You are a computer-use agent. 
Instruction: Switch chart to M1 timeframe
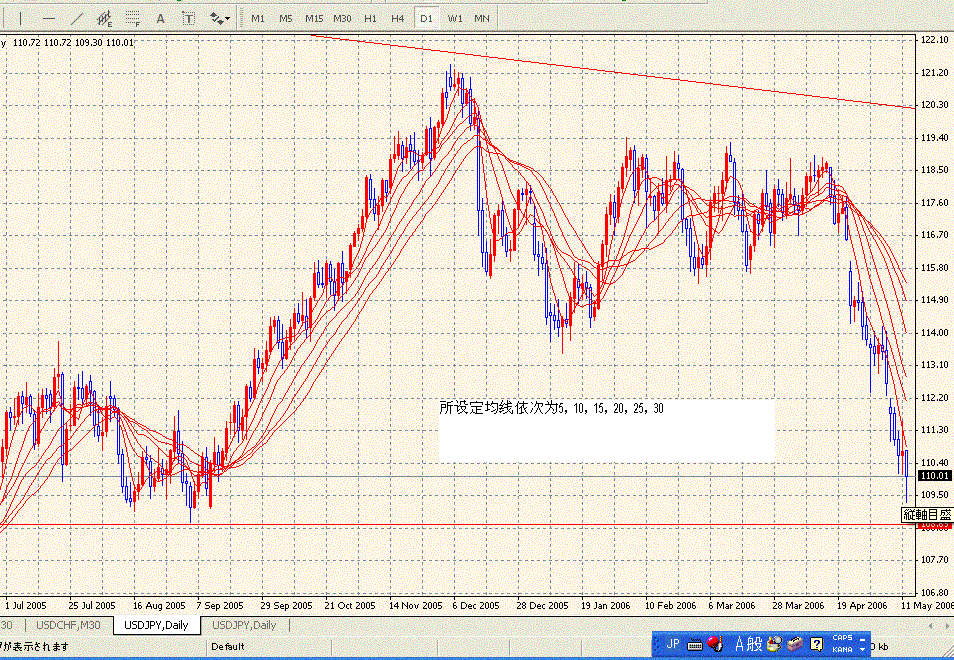[x=258, y=18]
